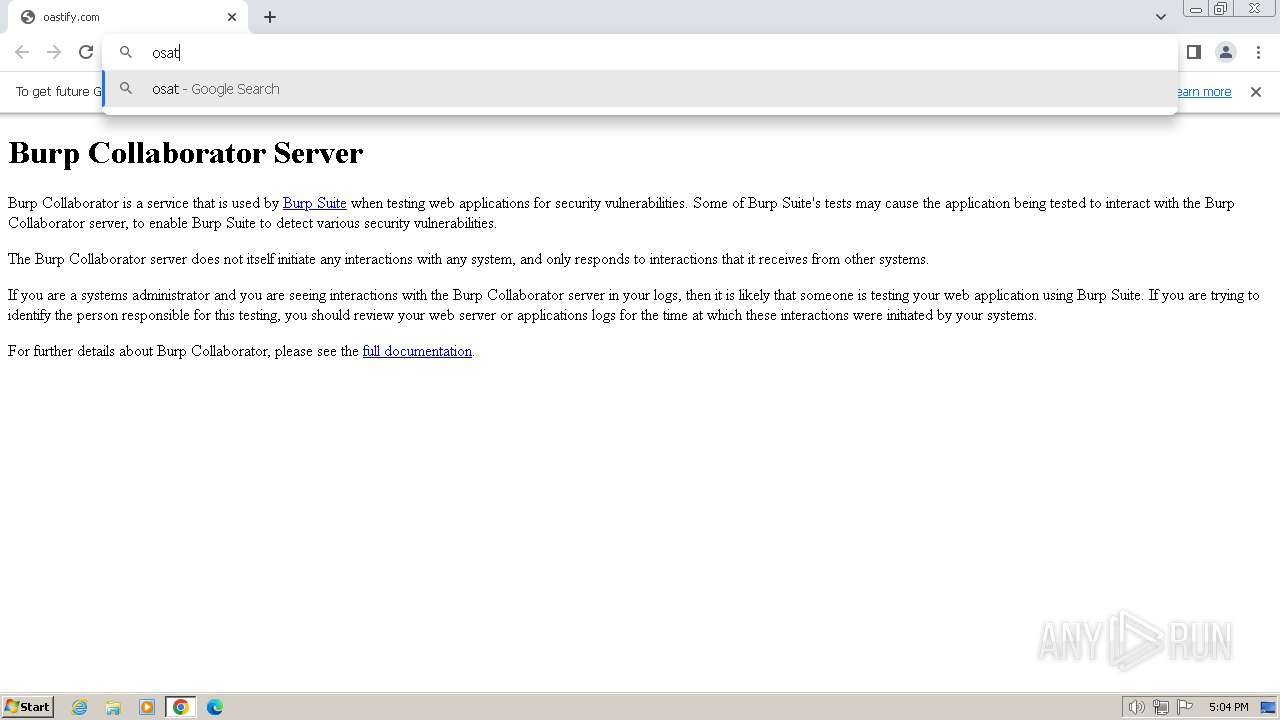Click the show desktop button
Image resolution: width=1280 pixels, height=720 pixels.
1268,707
